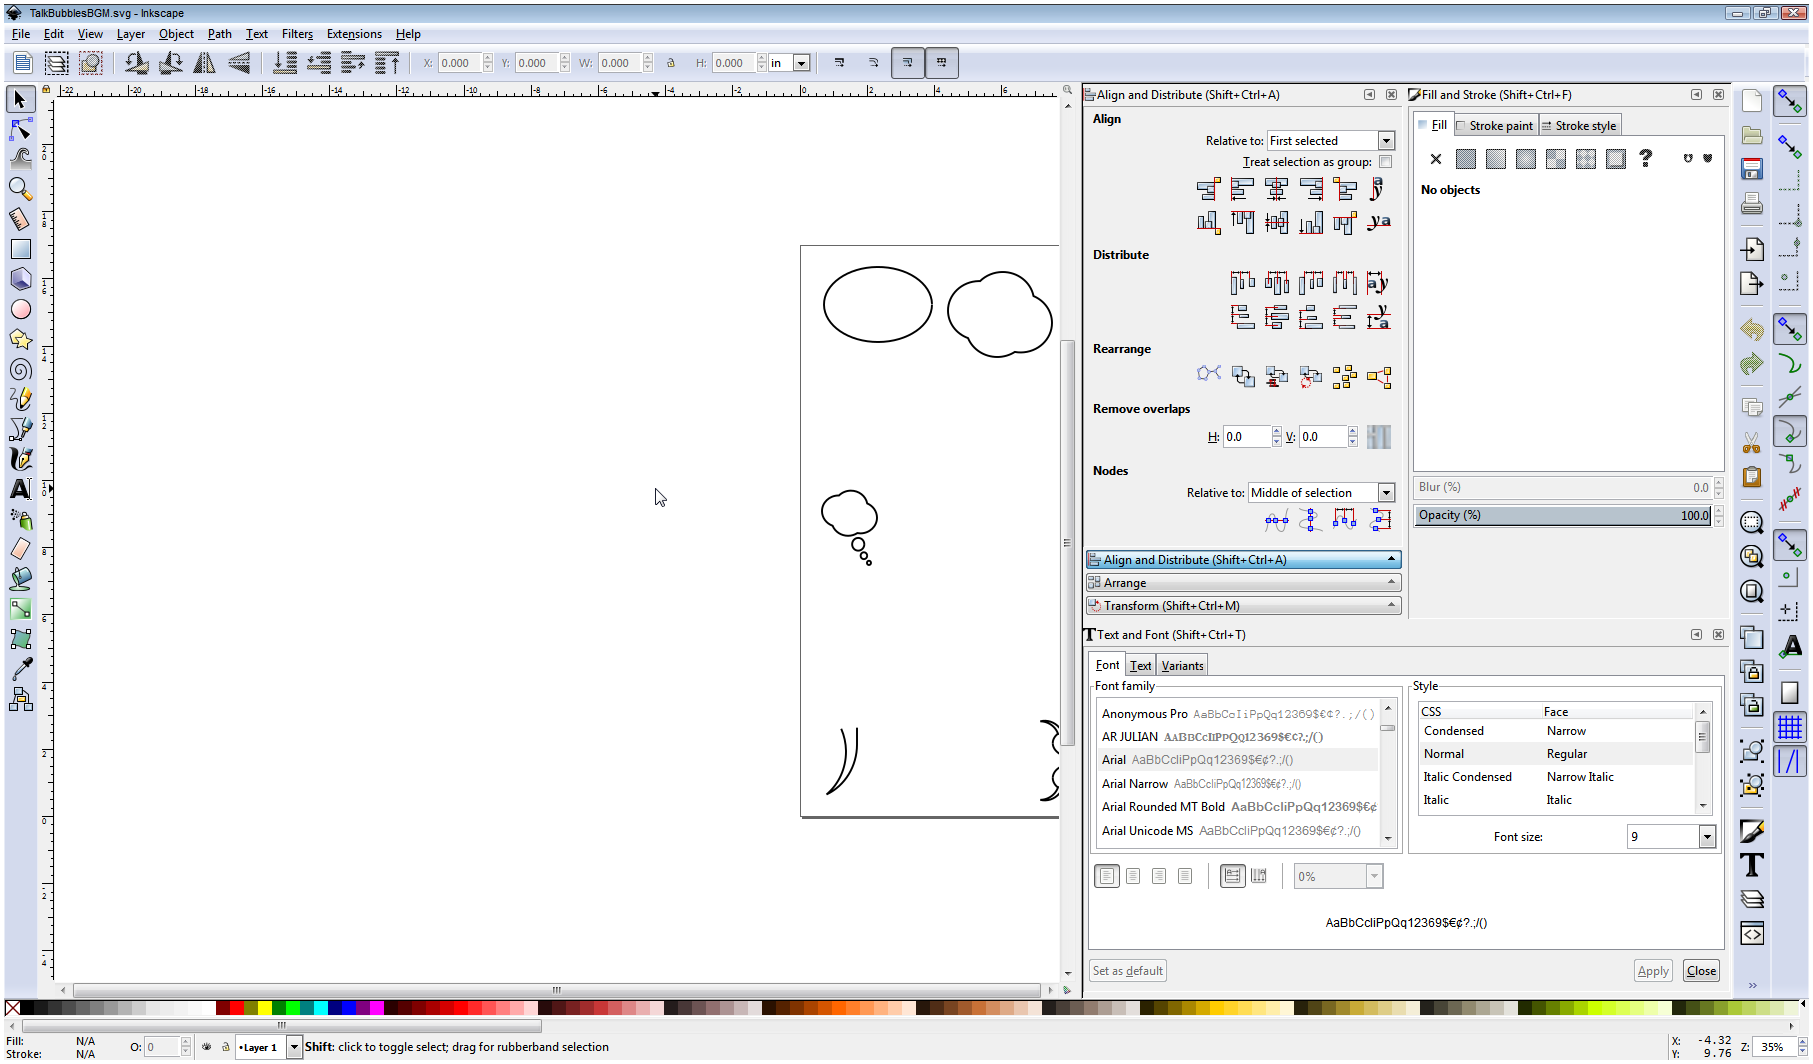
Task: Open the Path menu
Action: pyautogui.click(x=219, y=33)
